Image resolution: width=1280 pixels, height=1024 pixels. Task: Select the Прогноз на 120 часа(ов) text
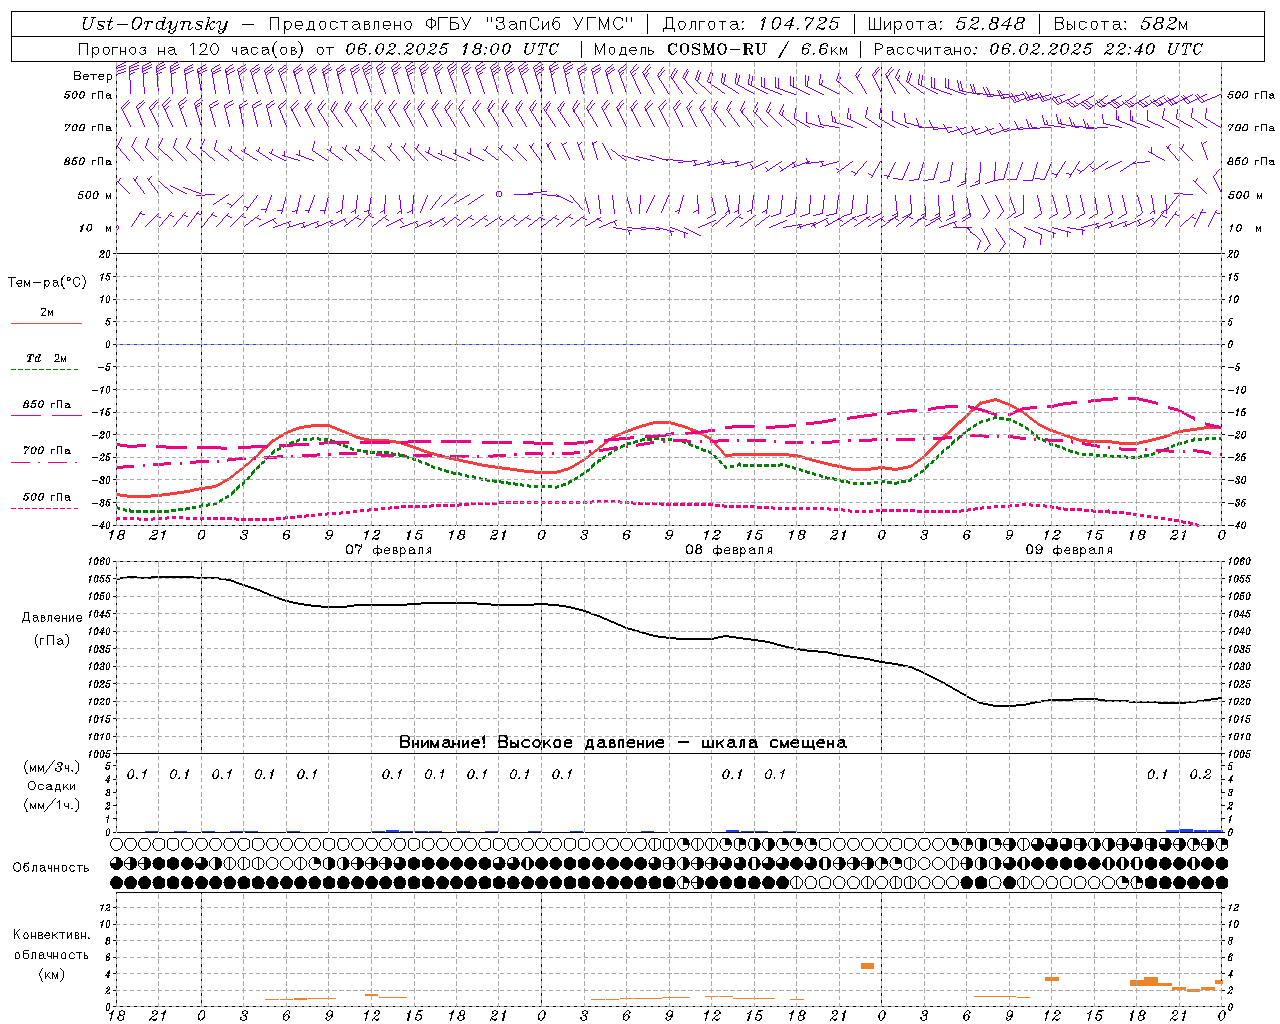tap(193, 49)
